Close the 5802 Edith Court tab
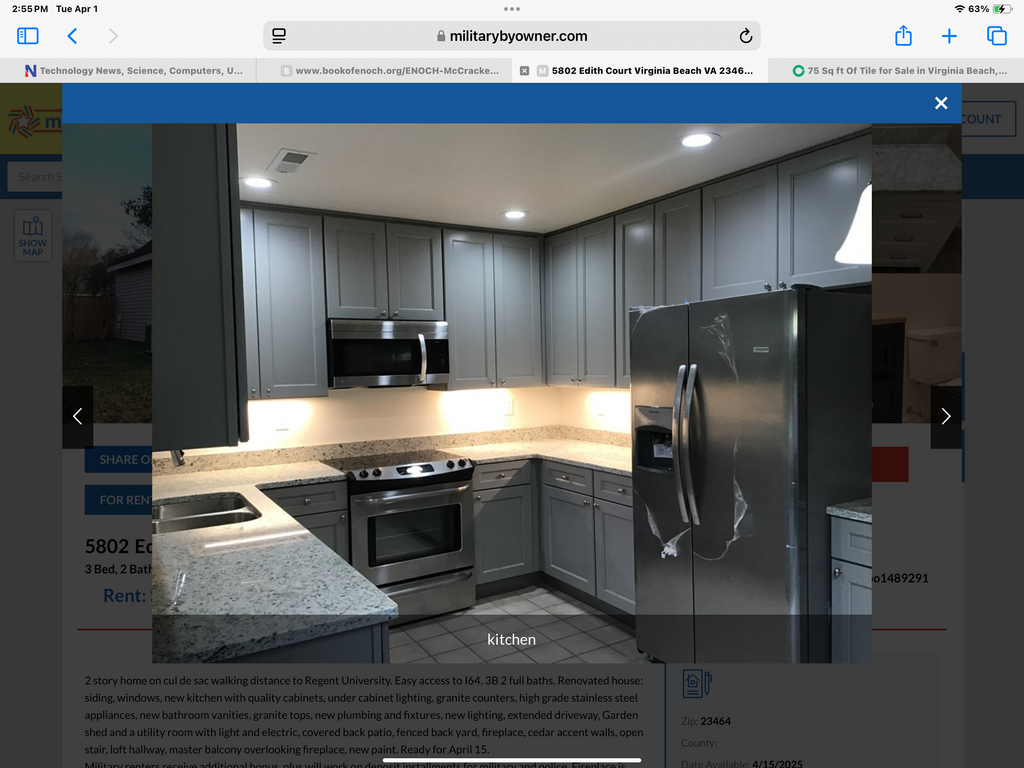Screen dimensions: 1024x768 [524, 71]
